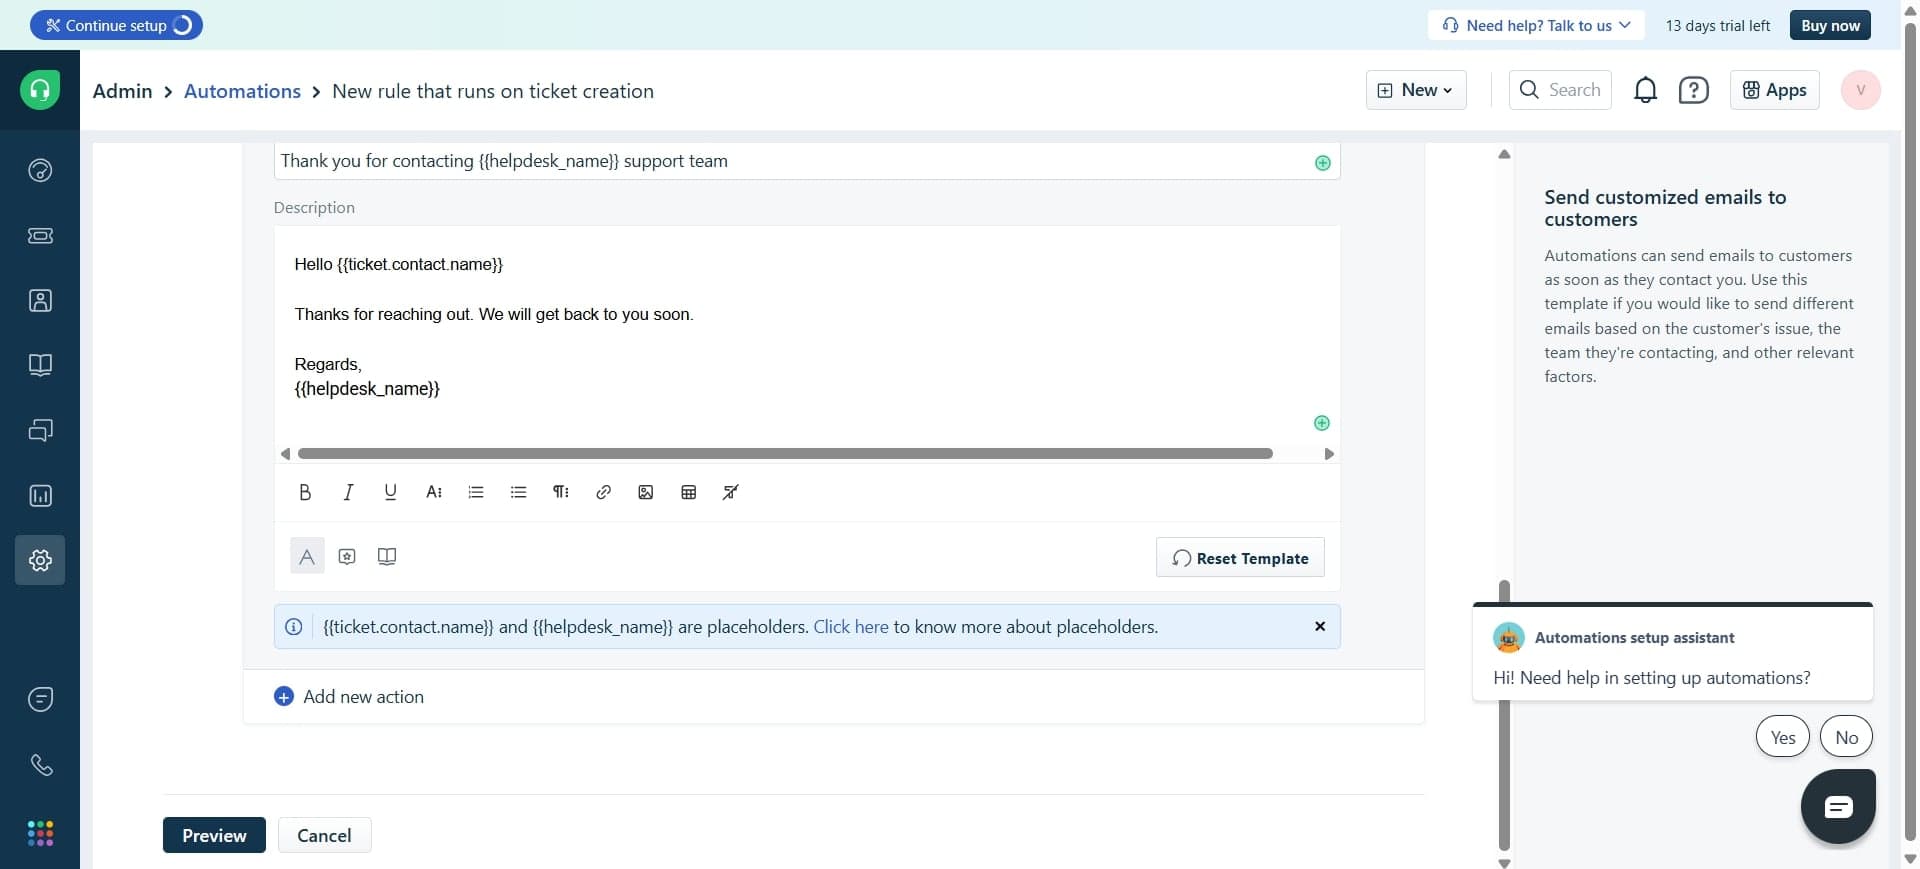Click the Preview button
Viewport: 1920px width, 869px height.
coord(214,836)
